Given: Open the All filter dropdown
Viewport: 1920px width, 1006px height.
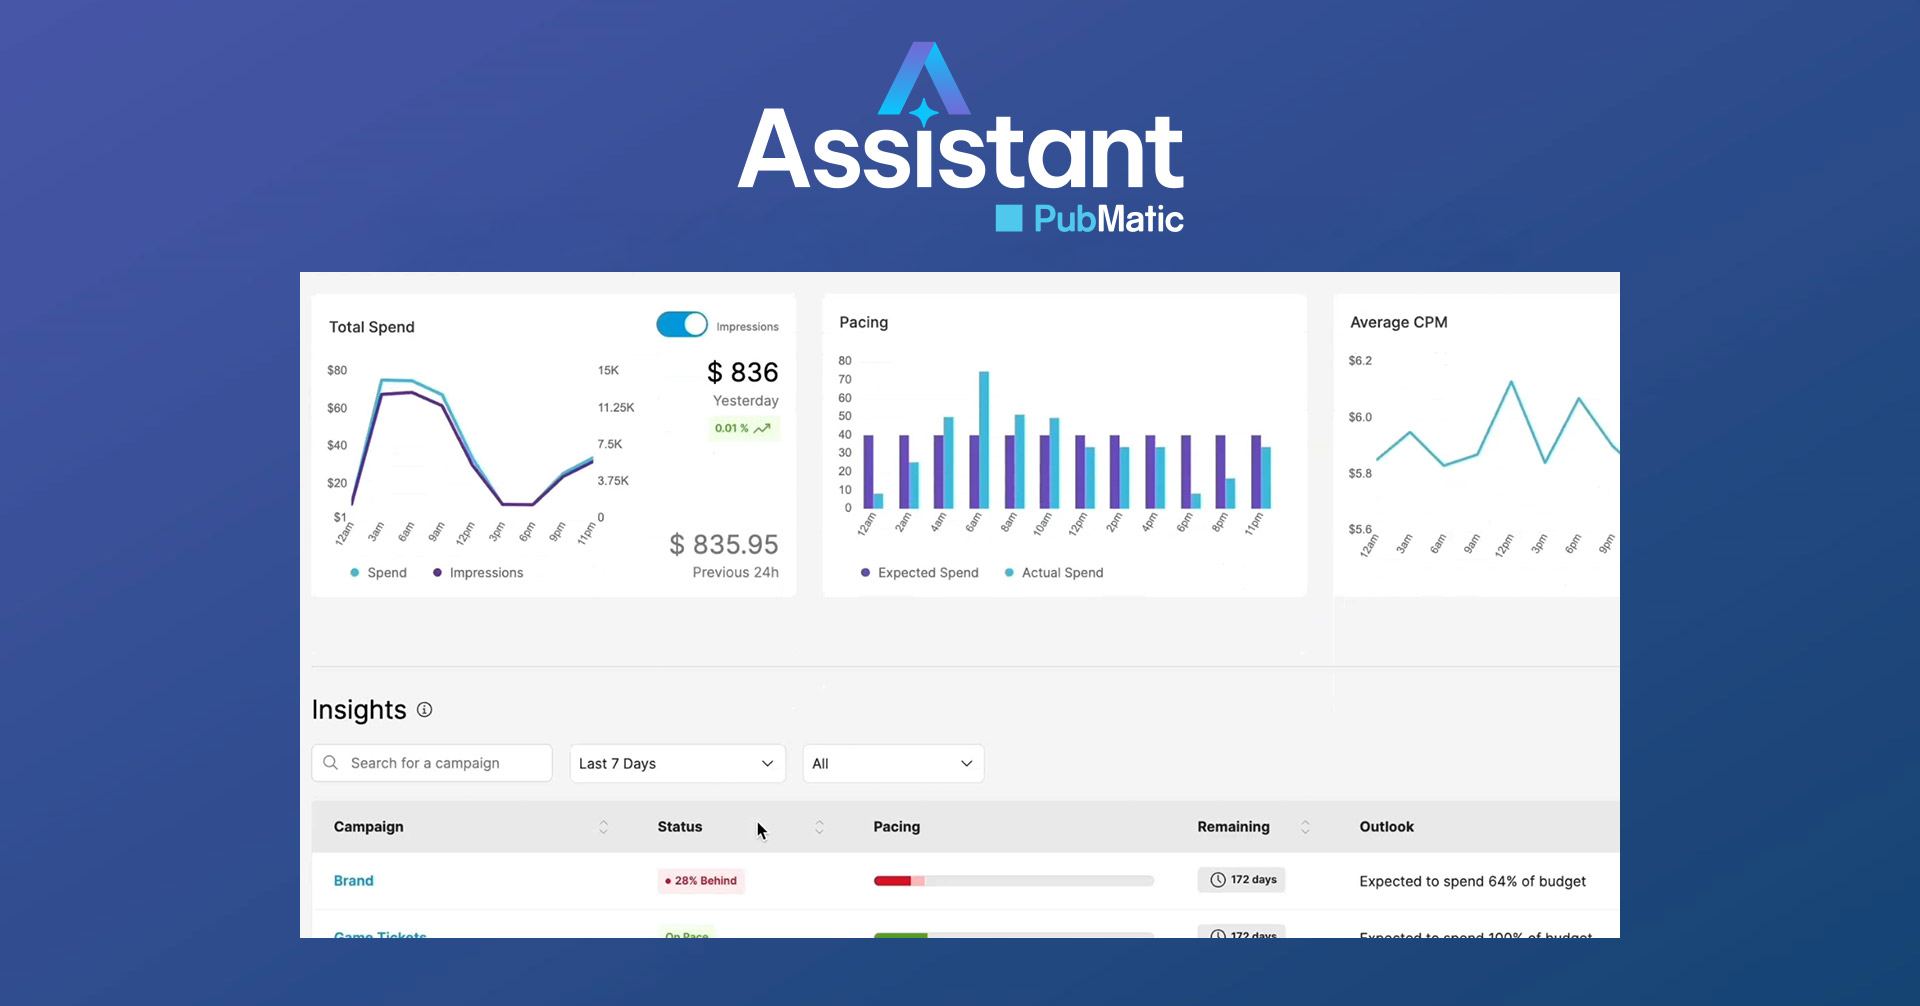Looking at the screenshot, I should click(892, 763).
